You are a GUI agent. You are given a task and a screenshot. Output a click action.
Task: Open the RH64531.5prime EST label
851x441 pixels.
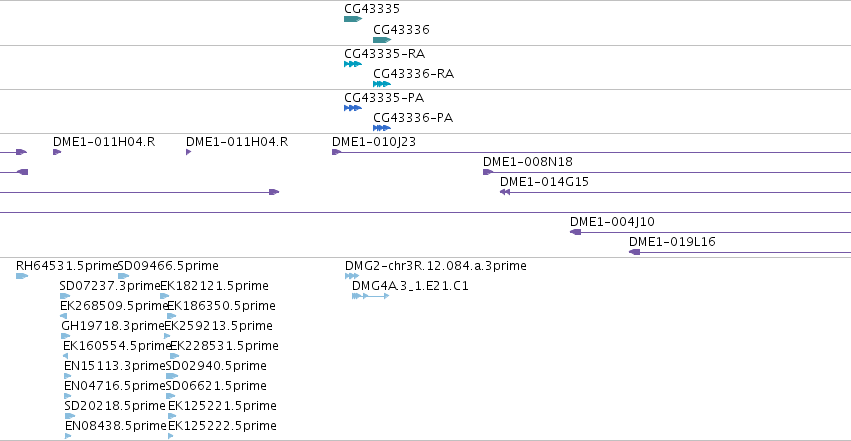pos(67,266)
